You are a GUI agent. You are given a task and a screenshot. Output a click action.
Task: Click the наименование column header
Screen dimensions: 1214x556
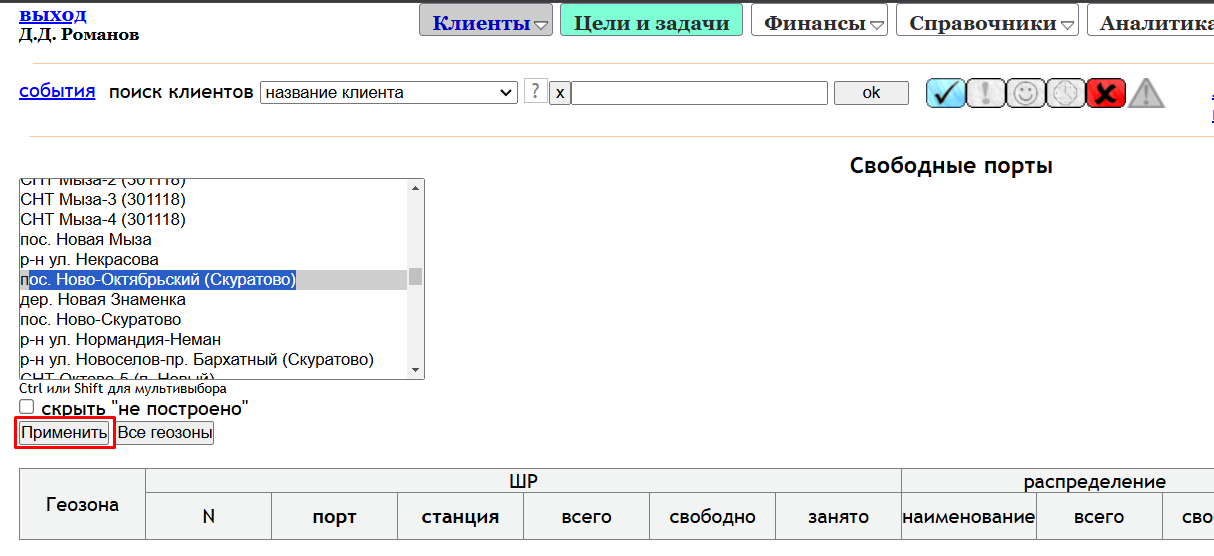tap(969, 517)
